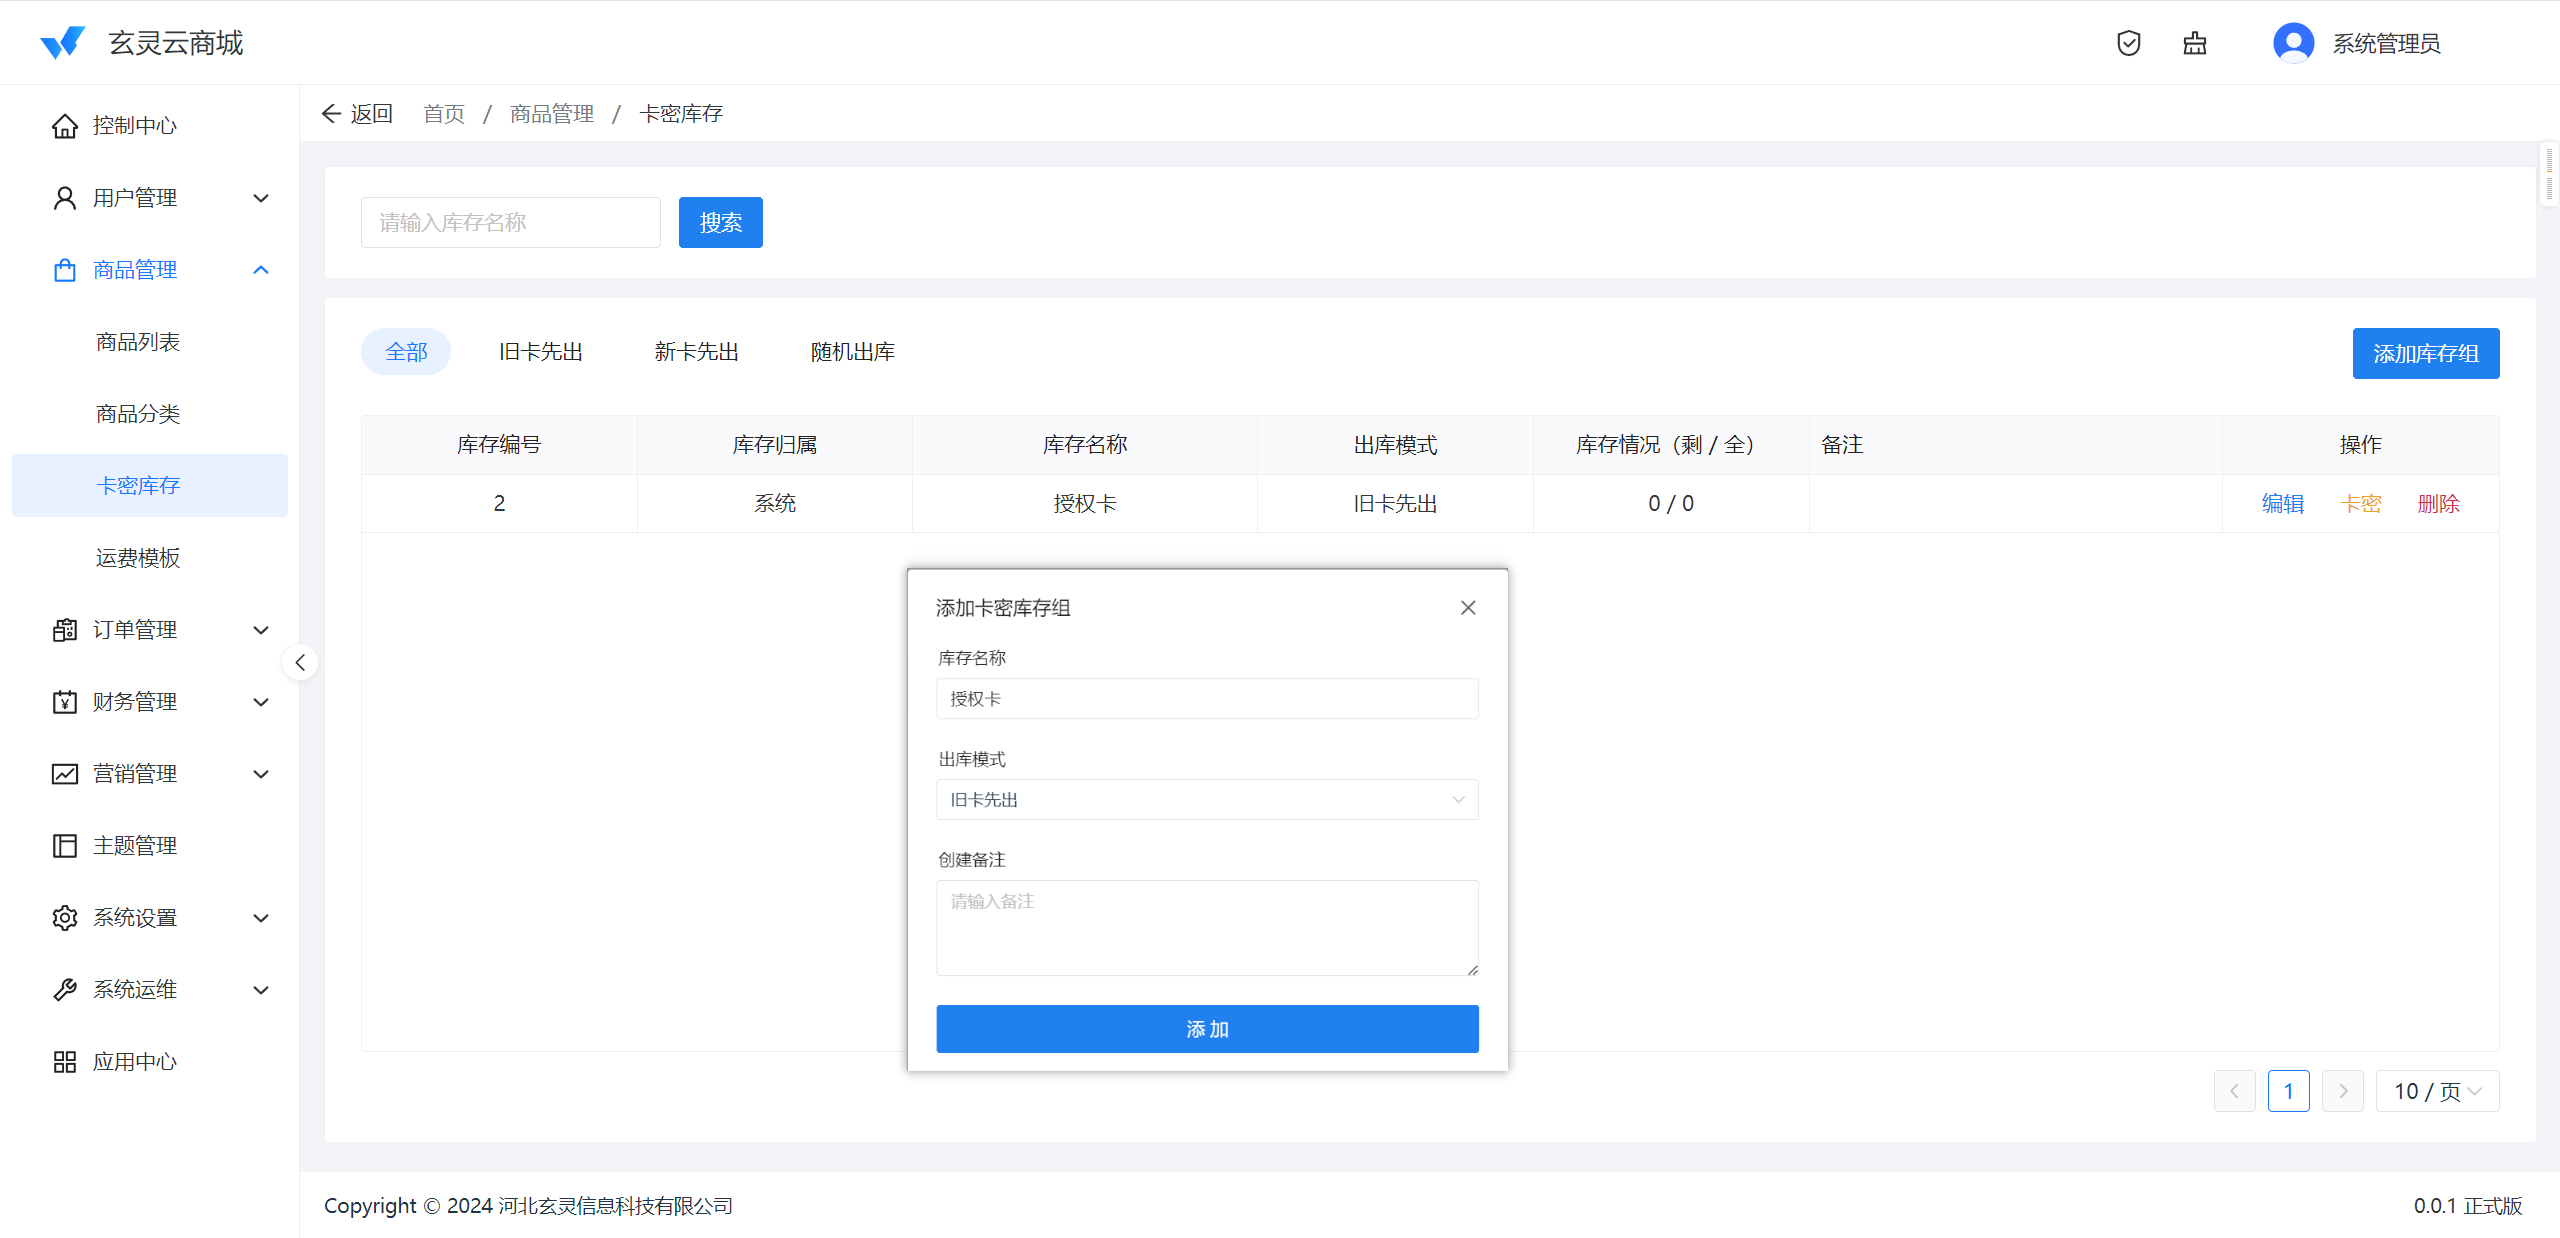Open the 商品列表 sidebar item
This screenshot has width=2560, height=1238.
click(x=138, y=342)
